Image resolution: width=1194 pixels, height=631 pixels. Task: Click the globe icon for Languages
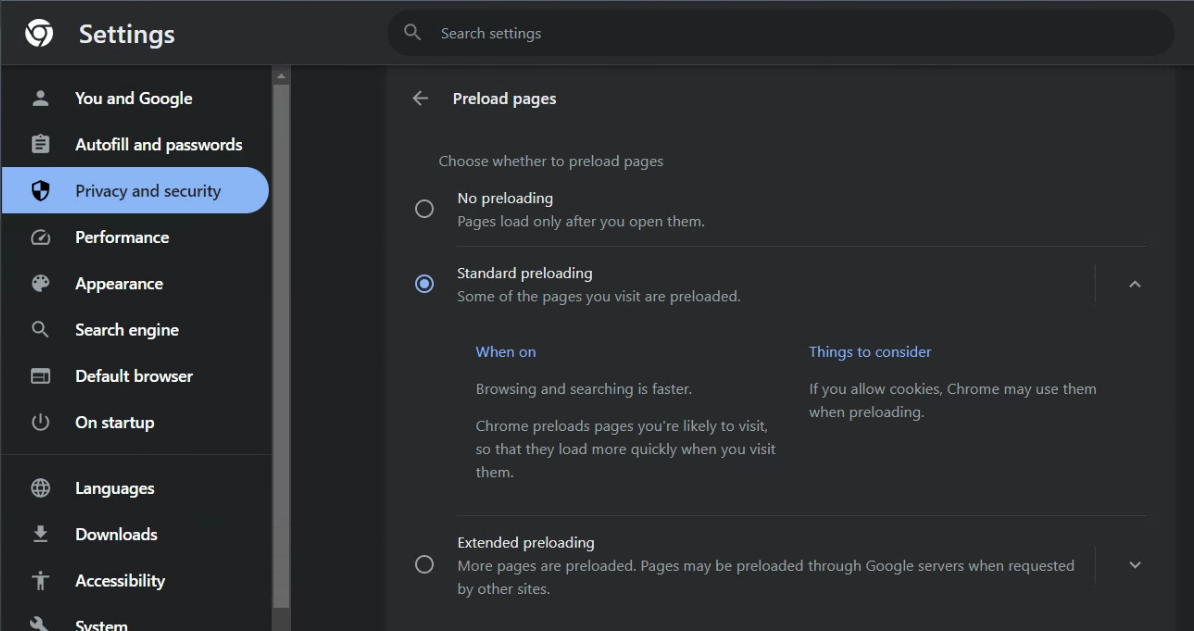(40, 488)
